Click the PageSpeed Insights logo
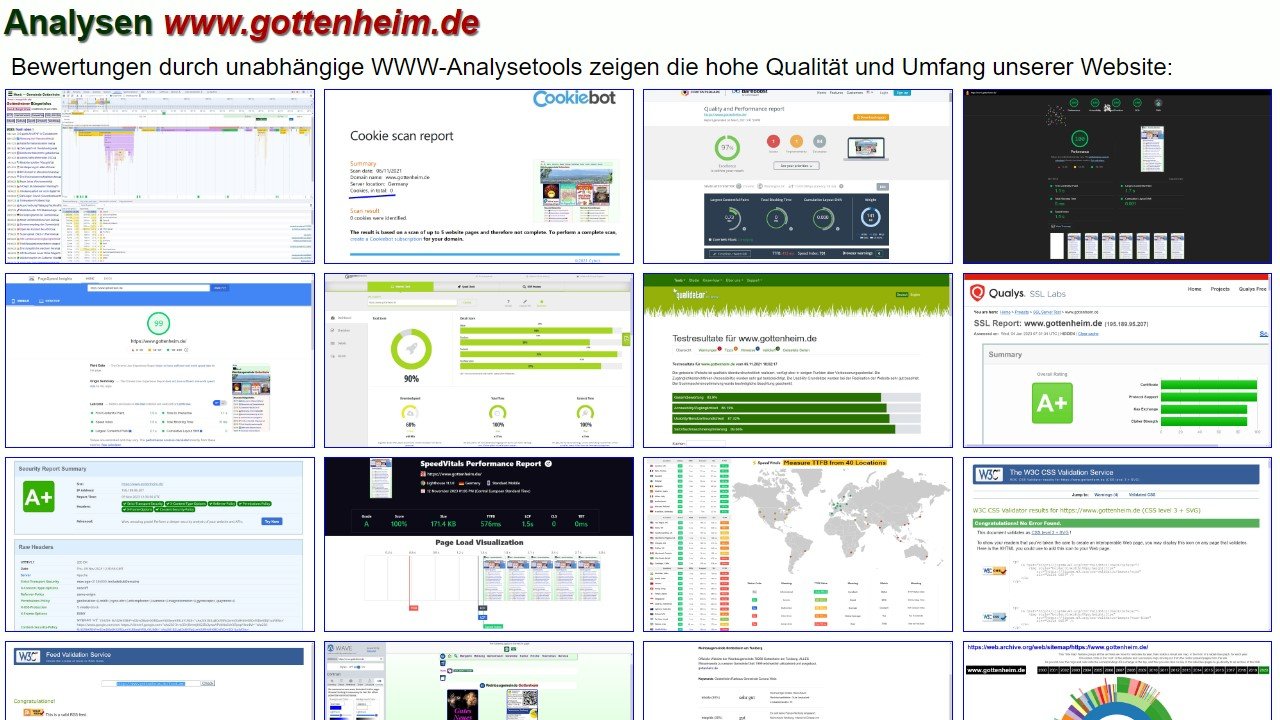Screen dimensions: 1280x720 click(x=50, y=278)
